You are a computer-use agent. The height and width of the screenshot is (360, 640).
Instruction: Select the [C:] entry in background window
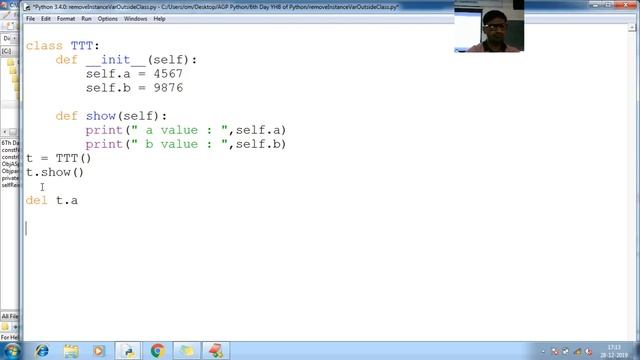click(7, 51)
